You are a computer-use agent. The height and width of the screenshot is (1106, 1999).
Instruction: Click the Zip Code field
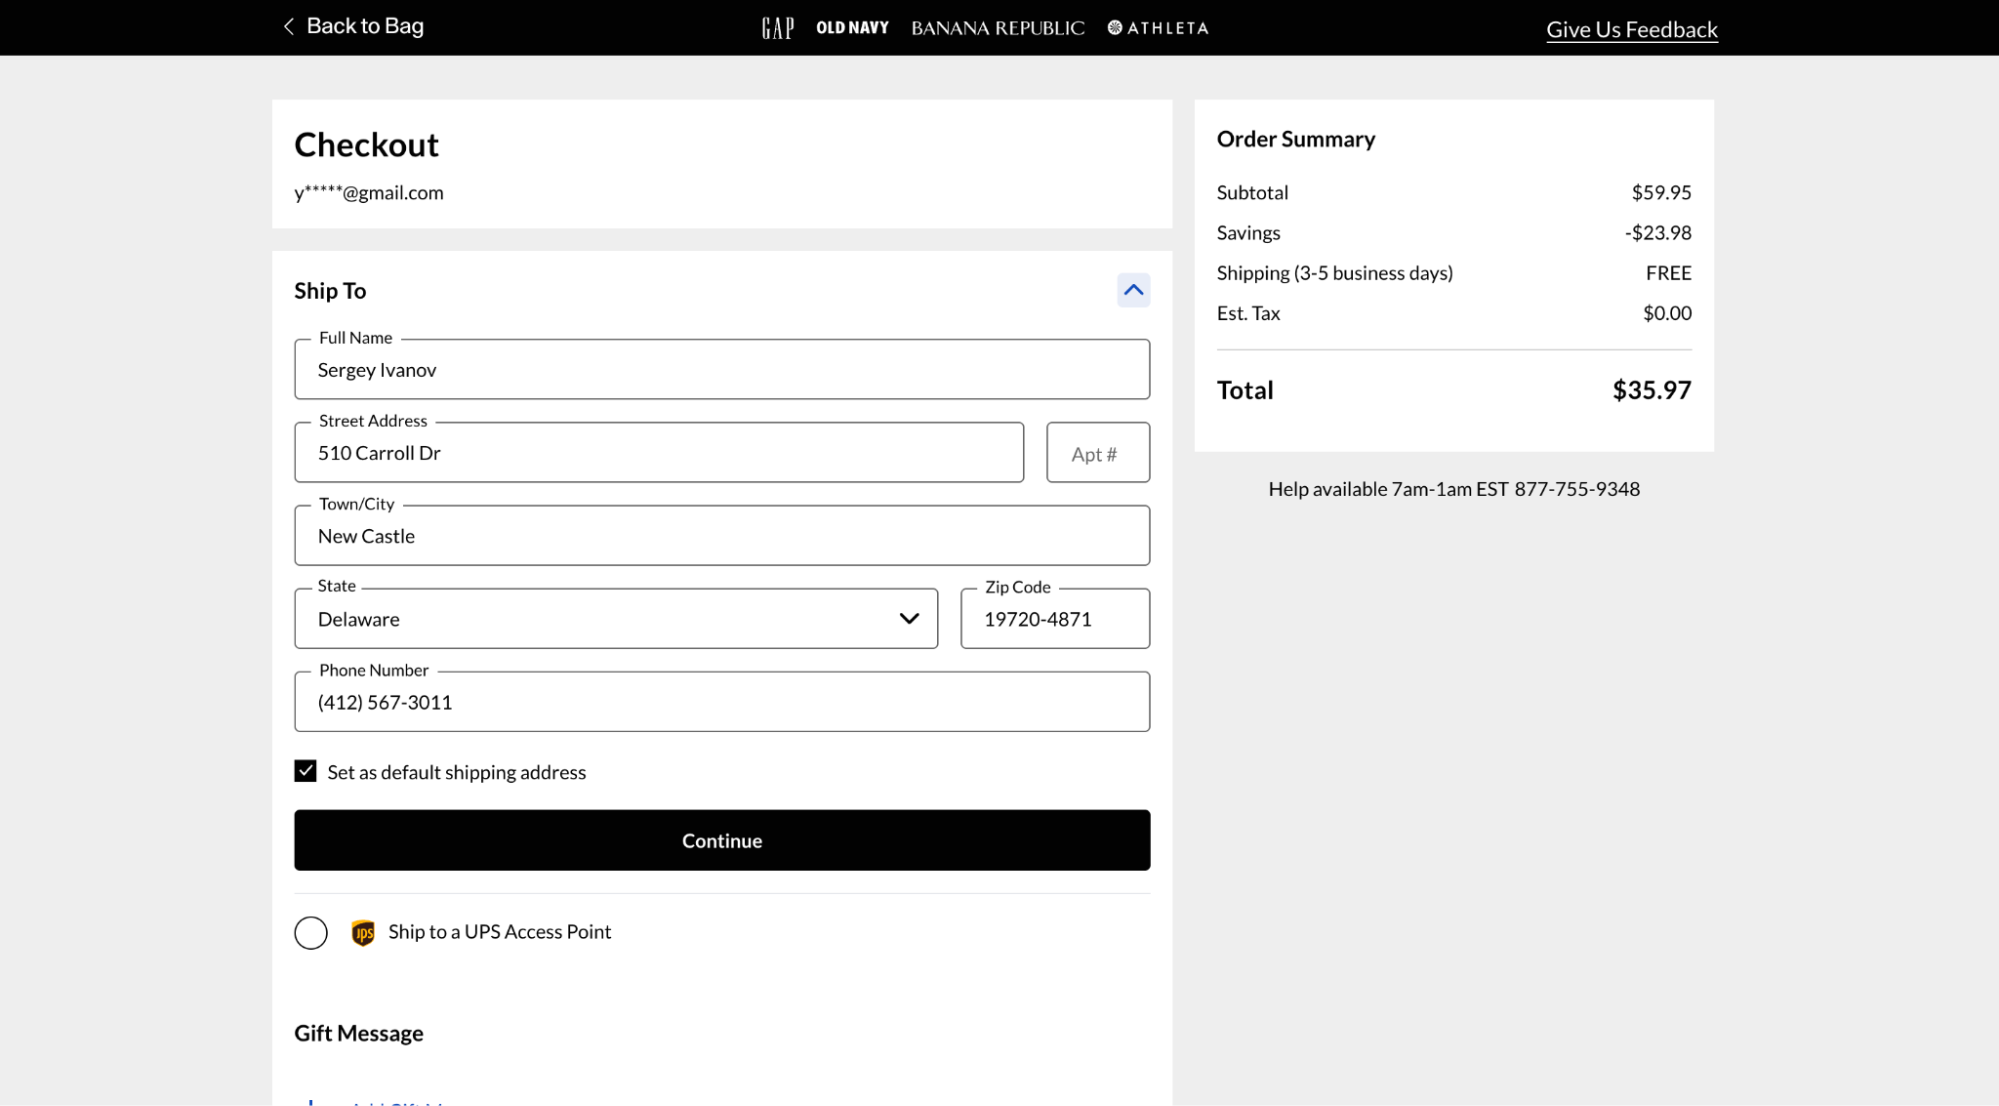tap(1054, 619)
